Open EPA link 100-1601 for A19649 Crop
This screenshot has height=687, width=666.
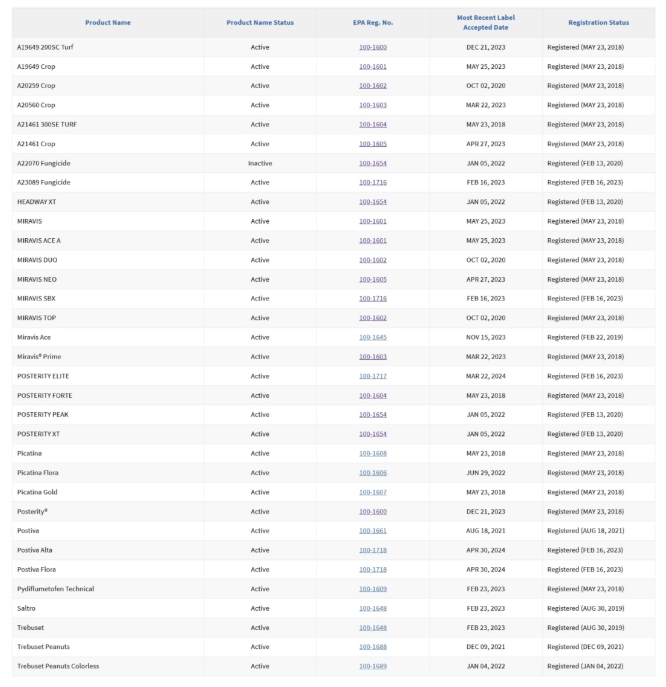point(373,67)
